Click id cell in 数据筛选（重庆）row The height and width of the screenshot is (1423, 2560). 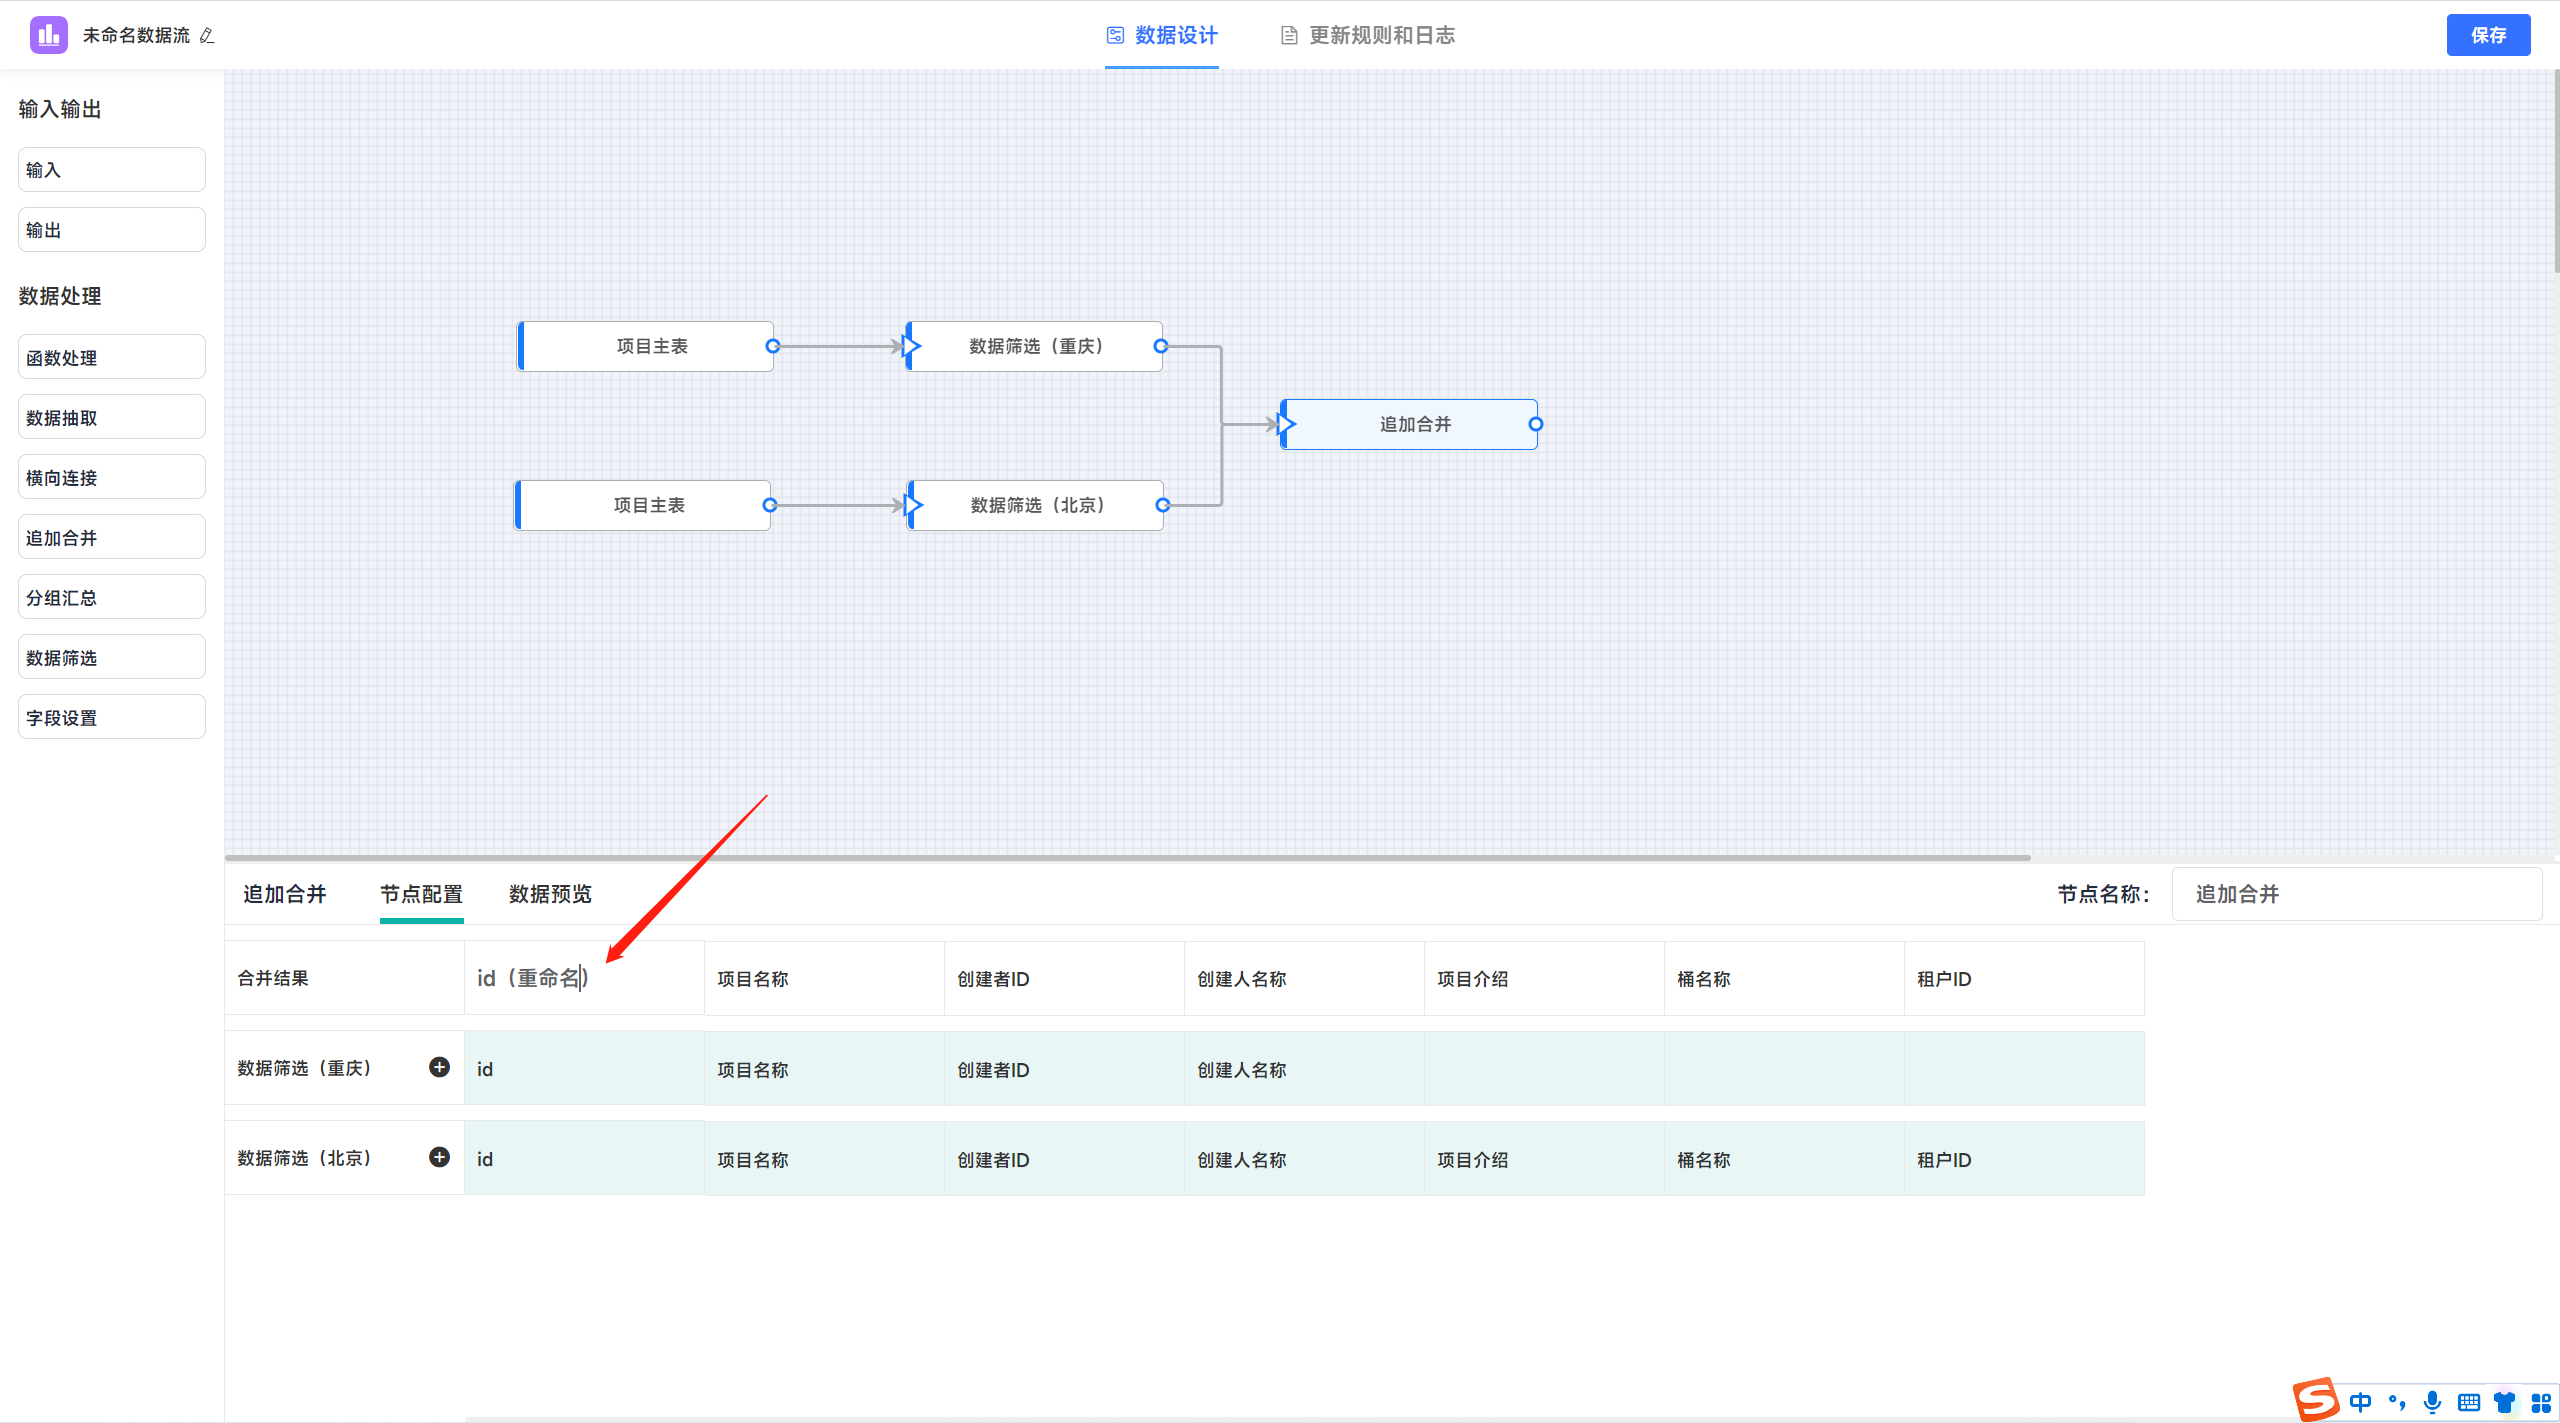(x=584, y=1069)
